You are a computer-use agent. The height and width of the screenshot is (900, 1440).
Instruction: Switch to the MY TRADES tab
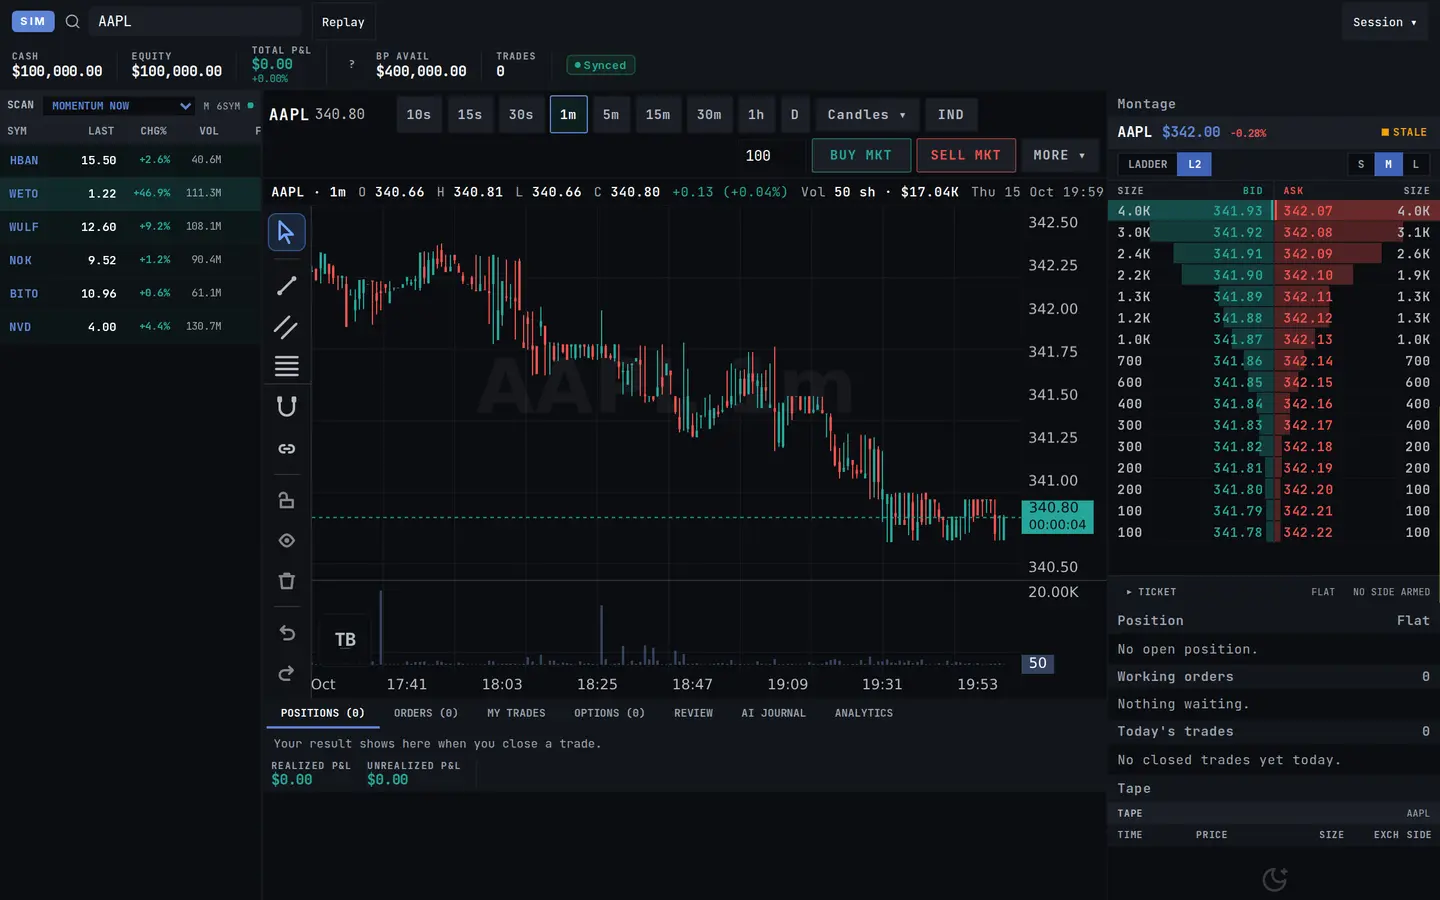(516, 713)
